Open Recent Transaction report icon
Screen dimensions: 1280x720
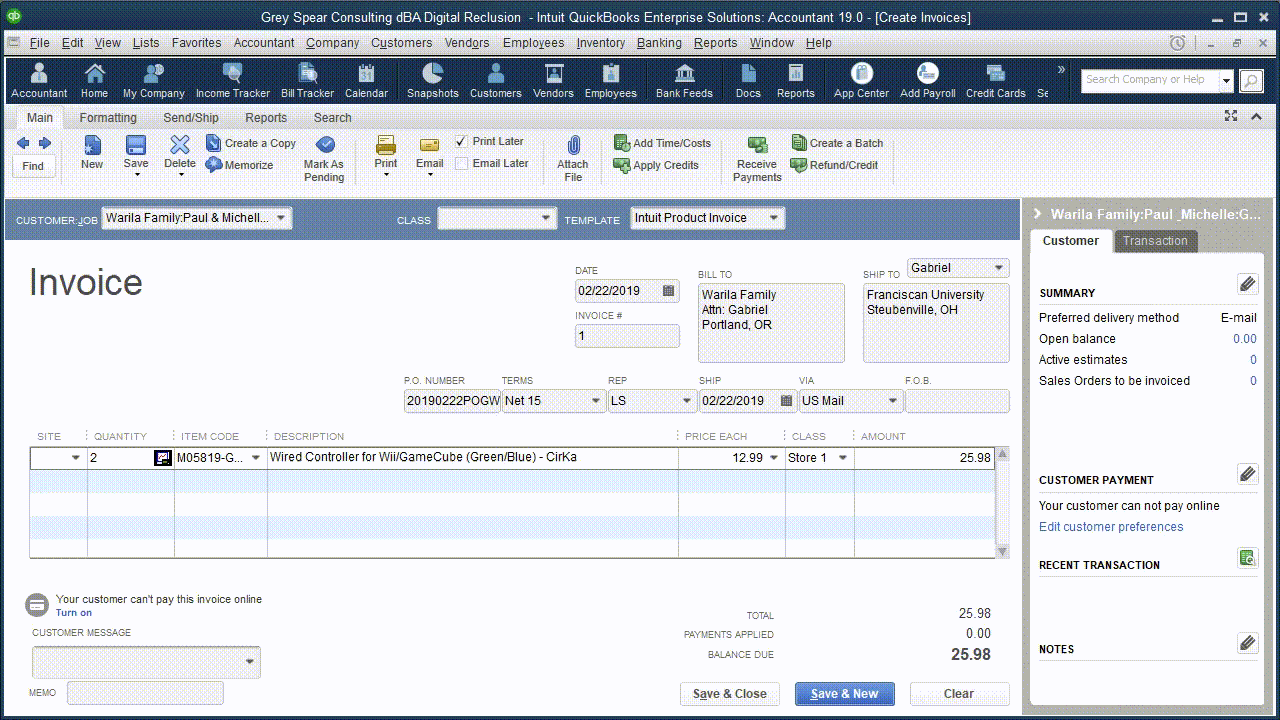pos(1247,558)
